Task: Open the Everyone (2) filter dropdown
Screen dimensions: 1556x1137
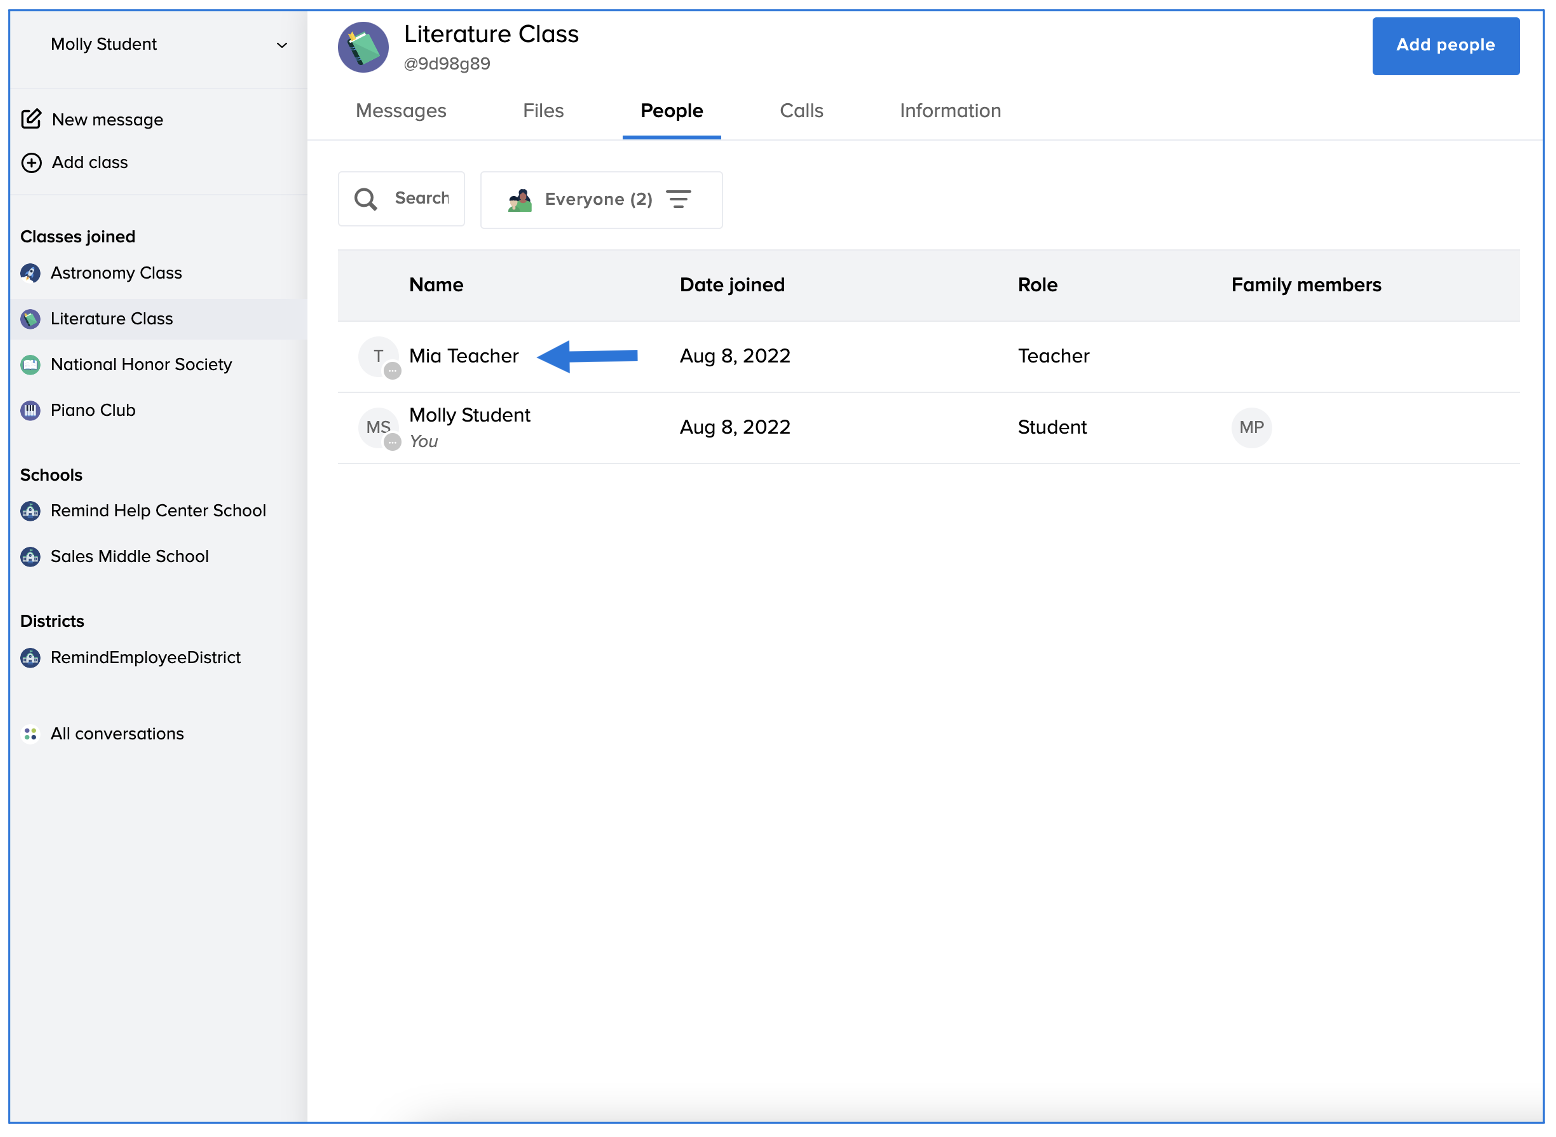Action: 601,200
